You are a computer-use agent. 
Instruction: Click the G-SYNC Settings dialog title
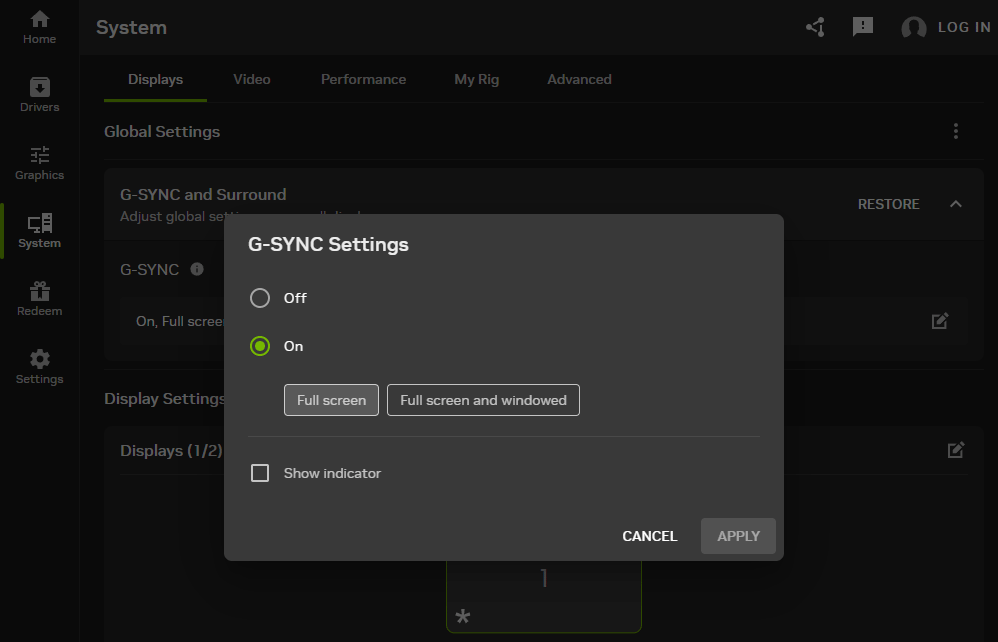[x=328, y=244]
